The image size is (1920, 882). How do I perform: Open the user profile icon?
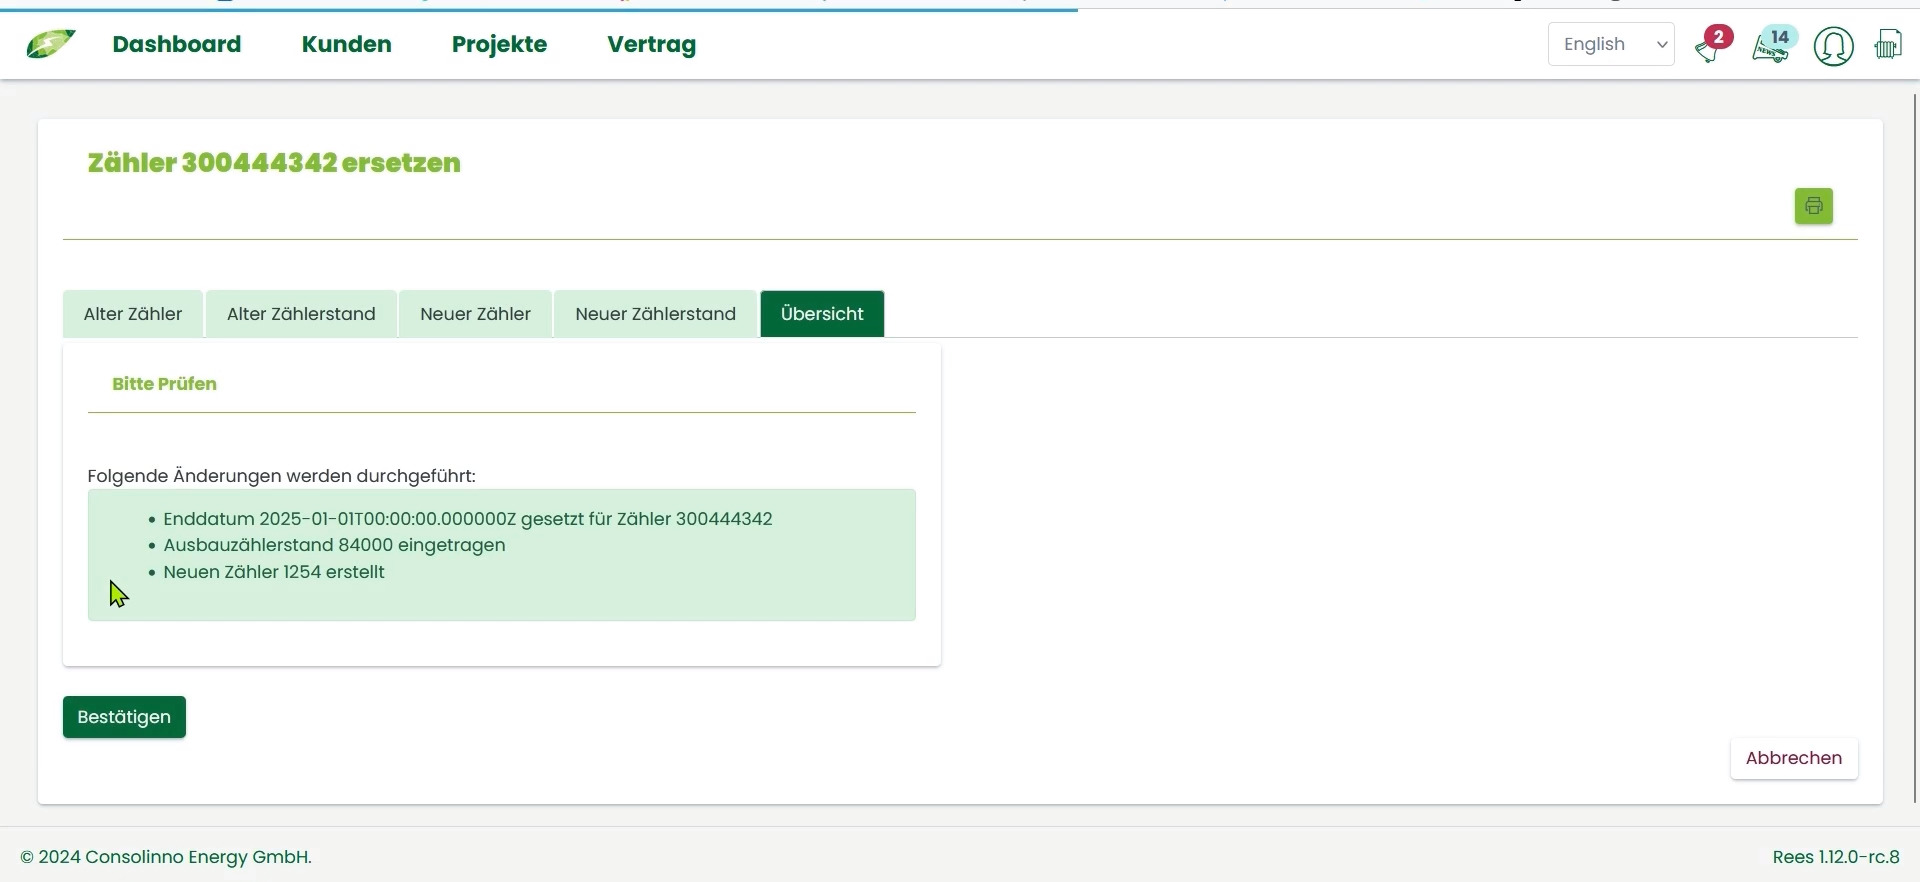pyautogui.click(x=1833, y=46)
